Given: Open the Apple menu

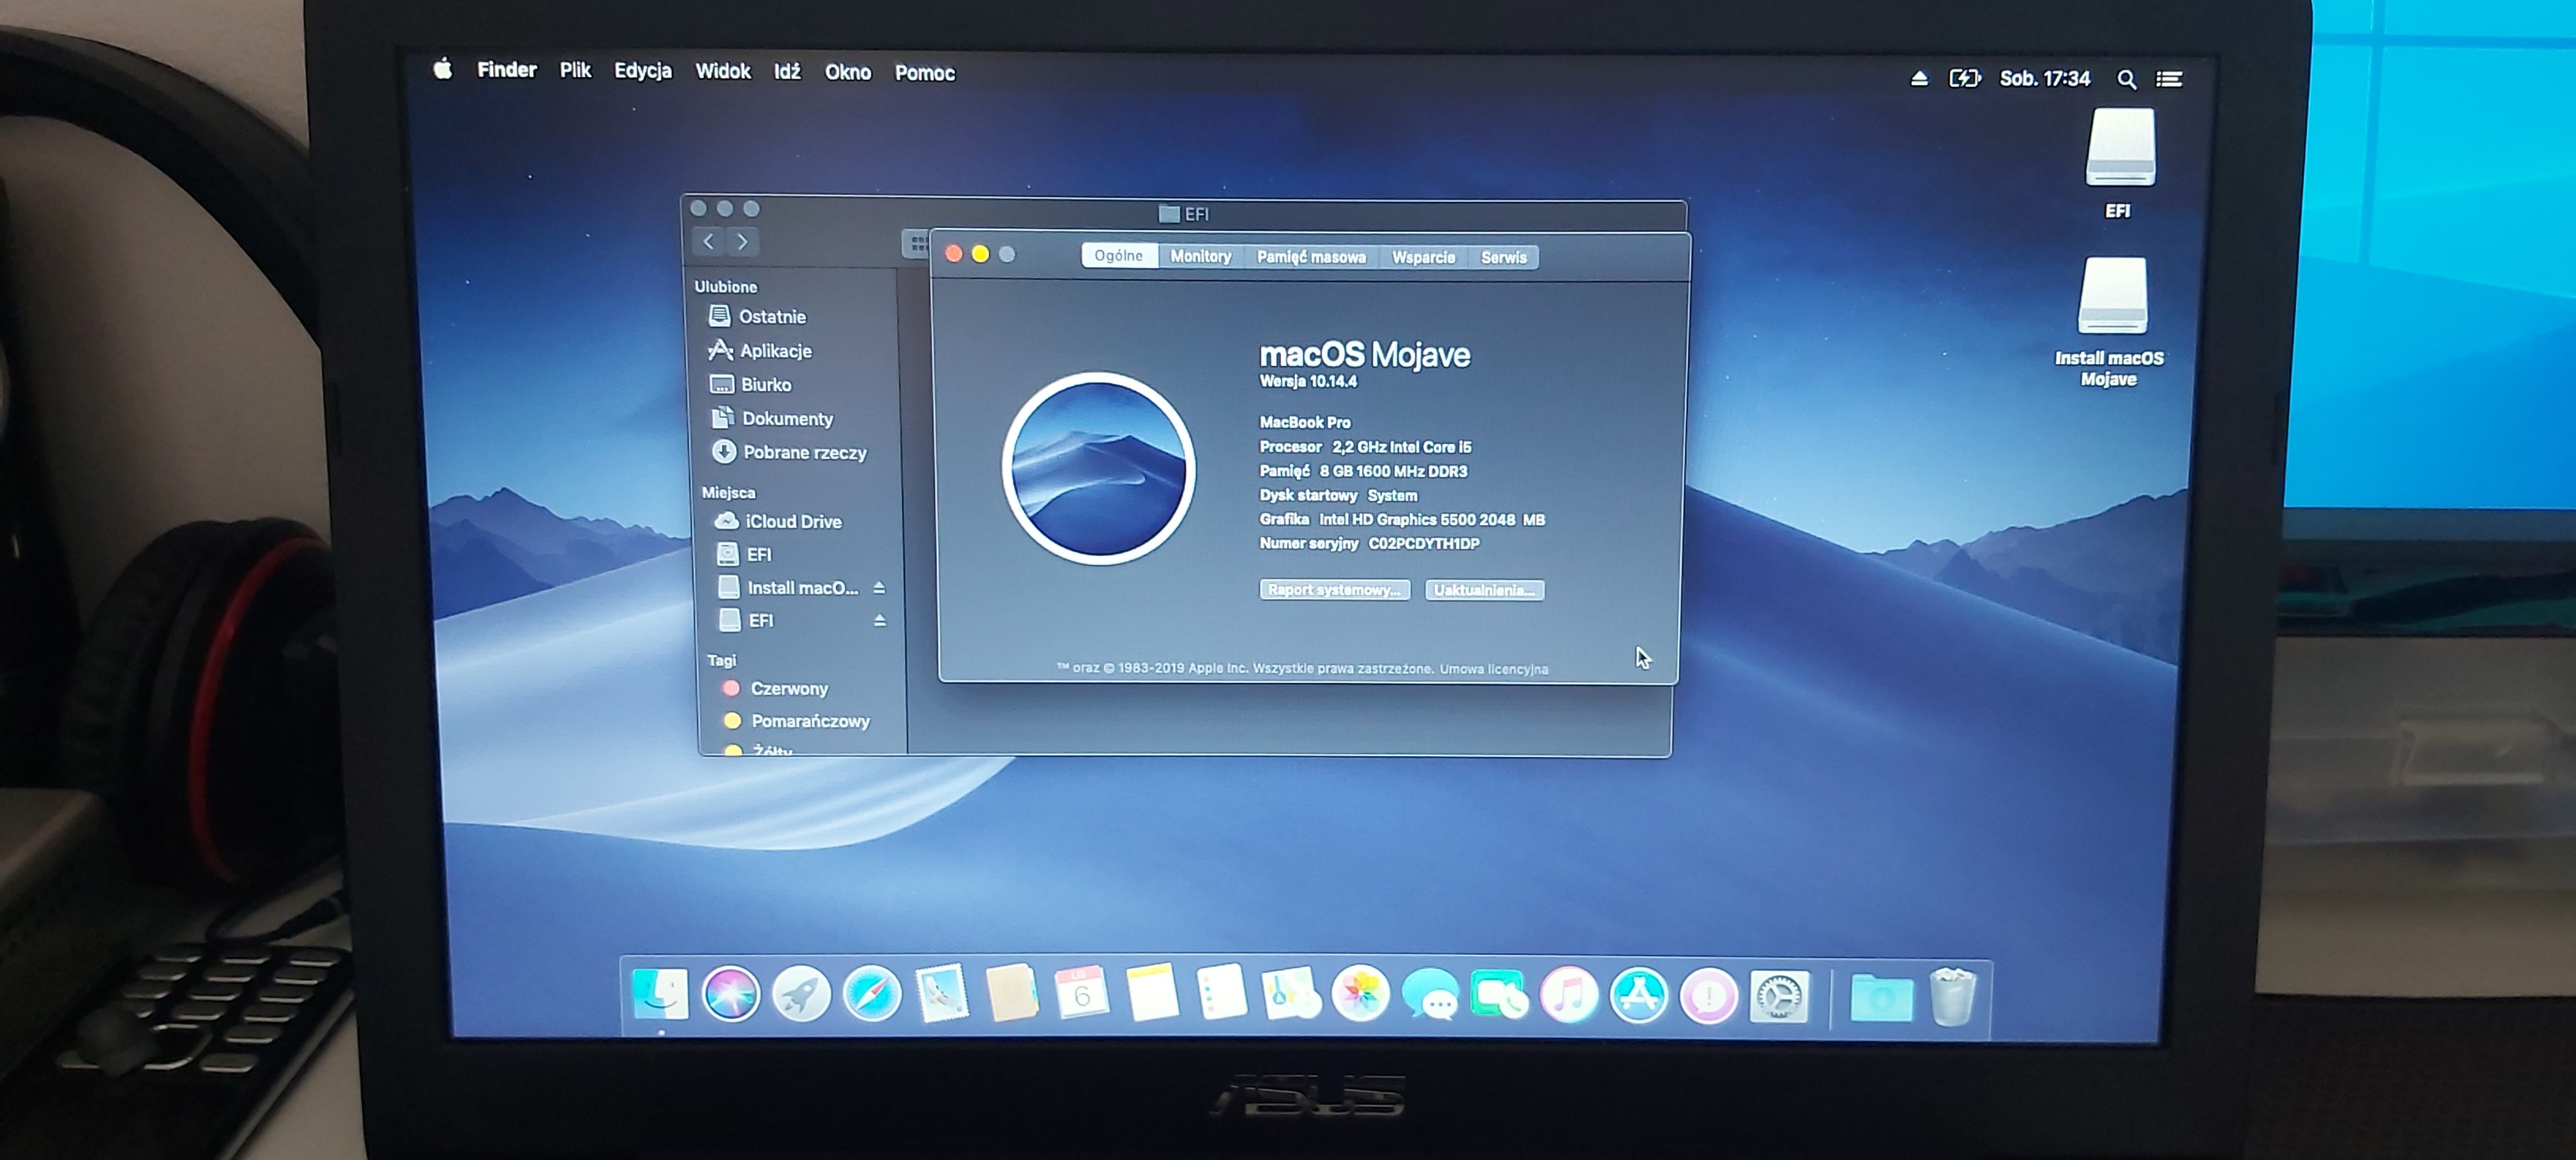Looking at the screenshot, I should (442, 69).
